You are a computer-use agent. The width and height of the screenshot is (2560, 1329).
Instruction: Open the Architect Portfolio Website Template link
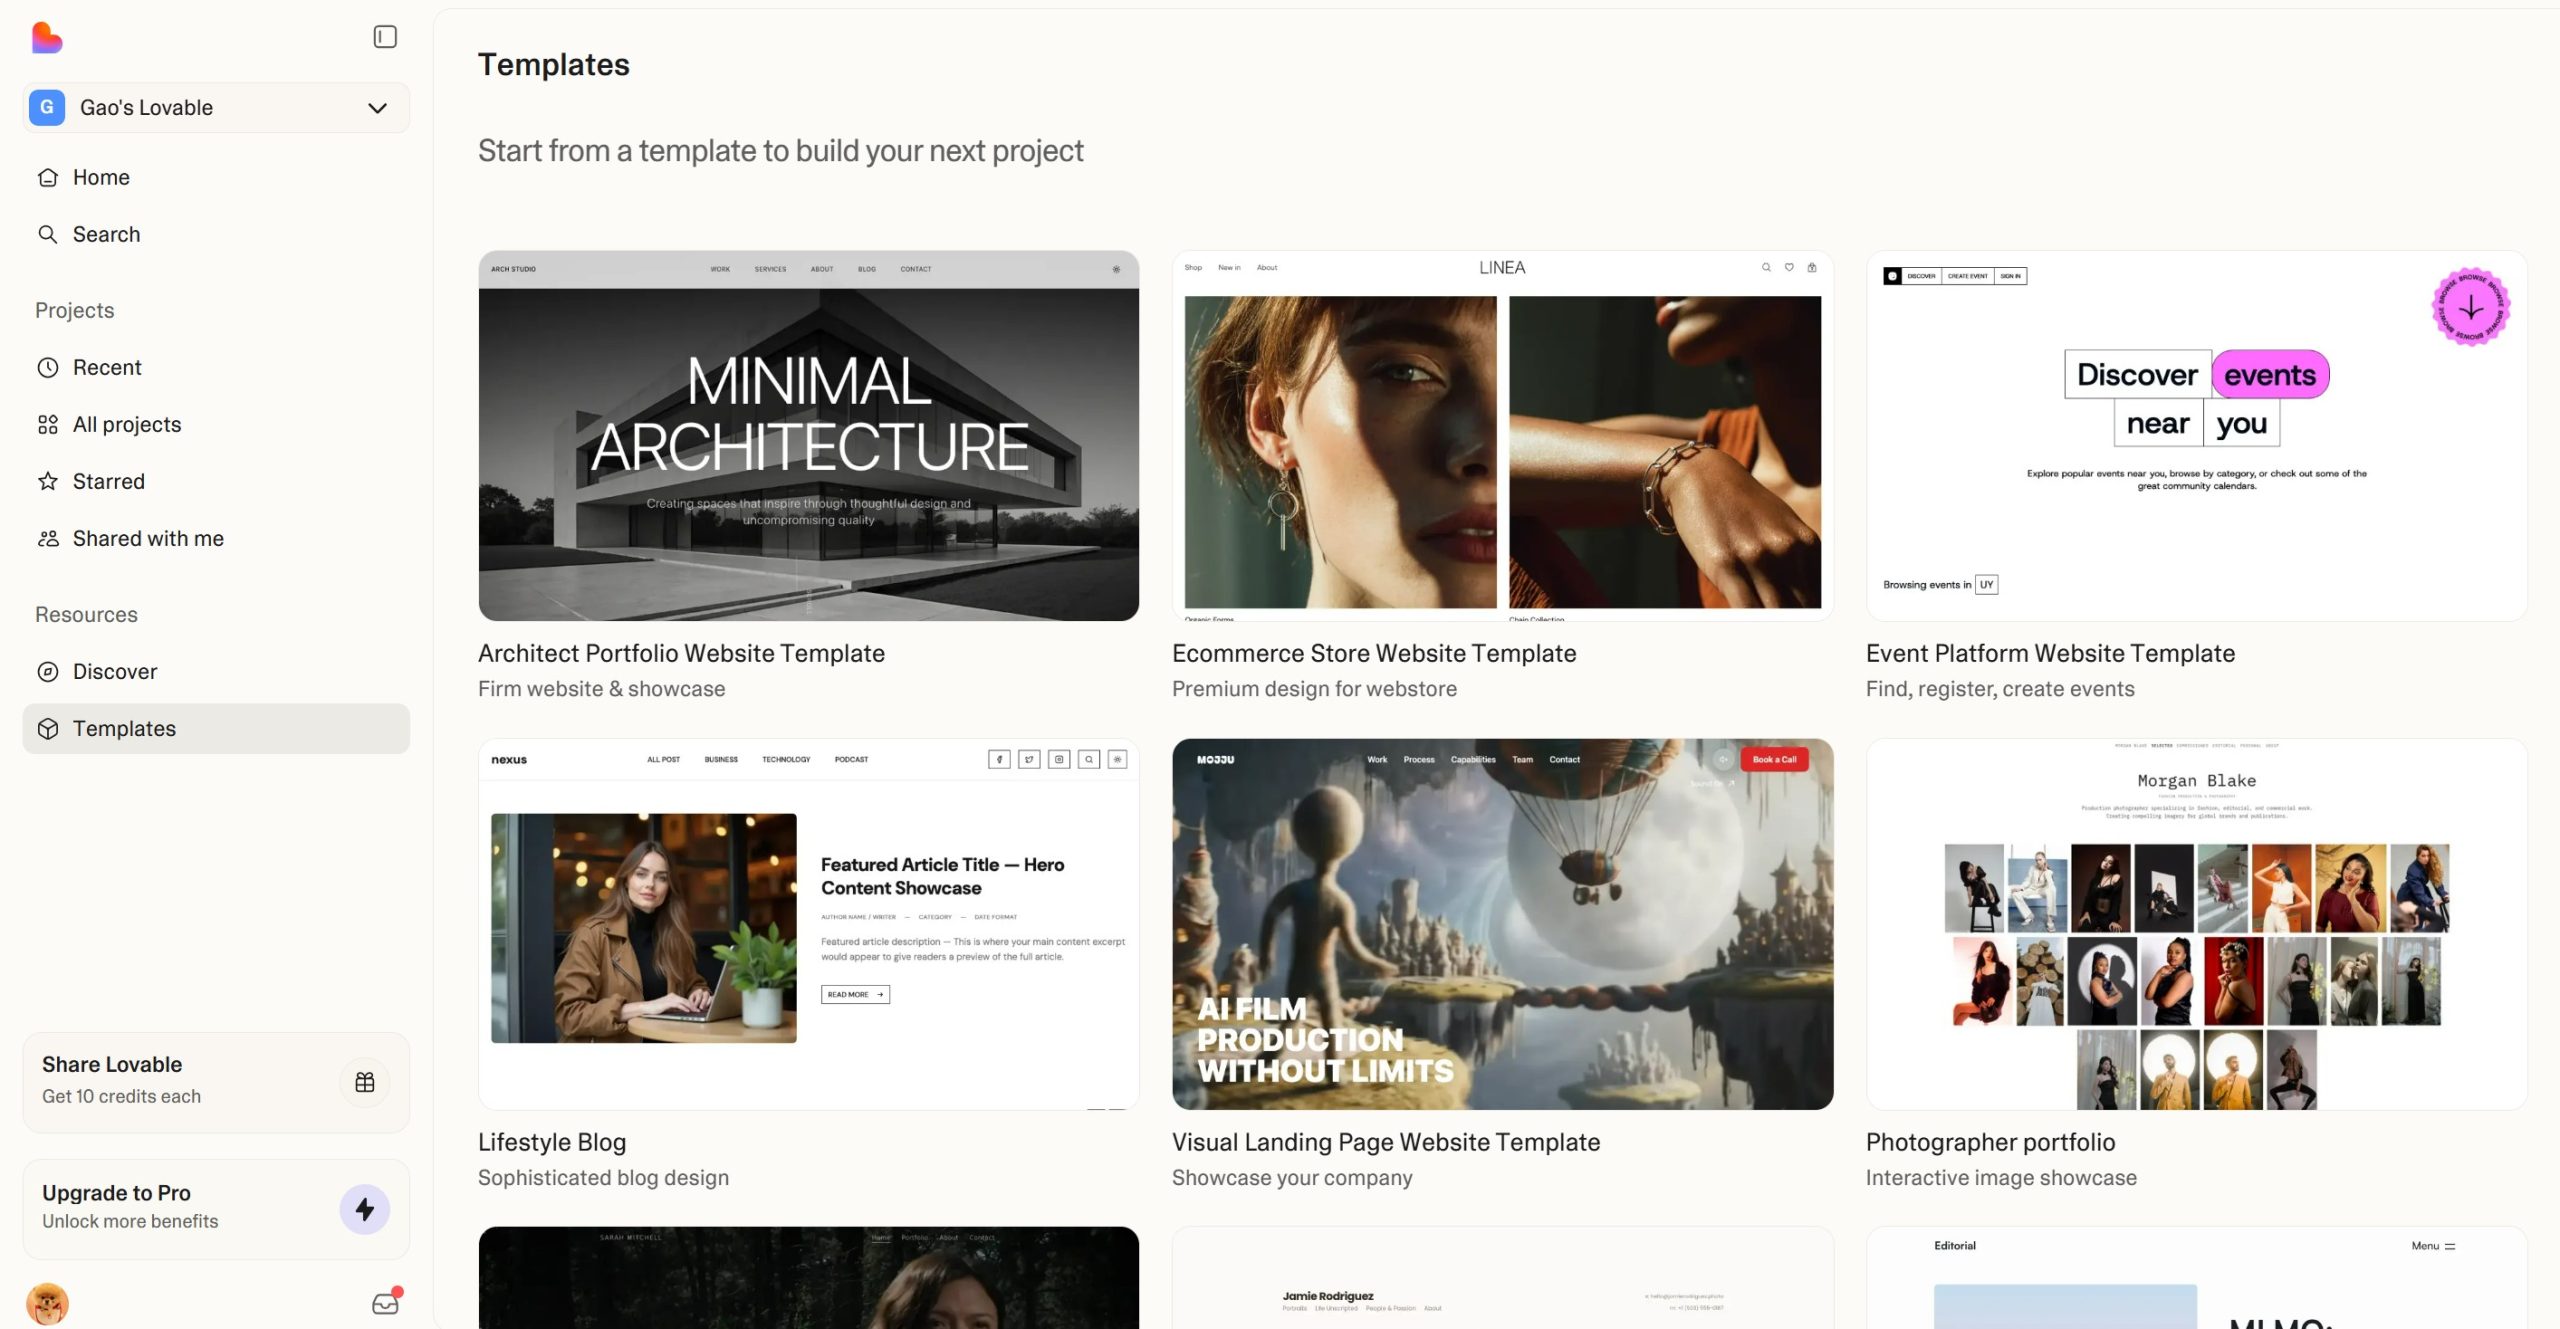click(681, 653)
